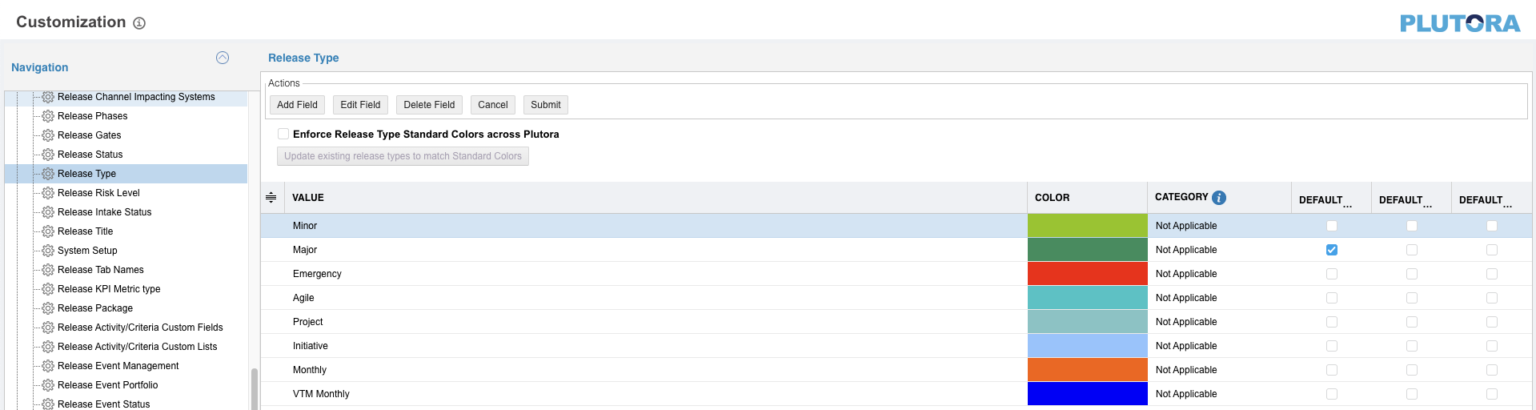The height and width of the screenshot is (410, 1536).
Task: Sort by the VALUE column header
Action: click(x=308, y=198)
